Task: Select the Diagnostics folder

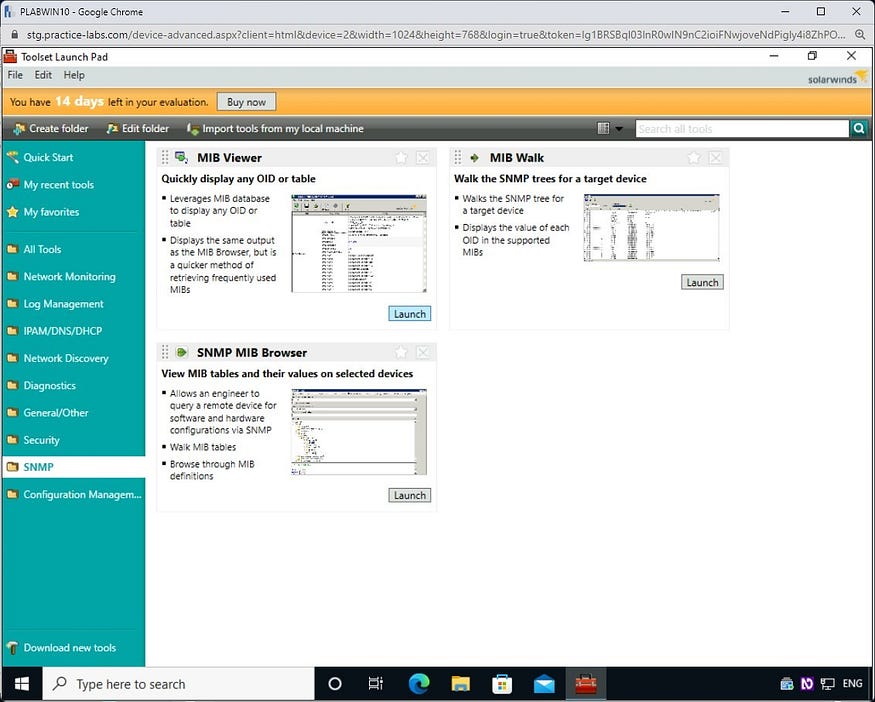Action: click(x=49, y=386)
